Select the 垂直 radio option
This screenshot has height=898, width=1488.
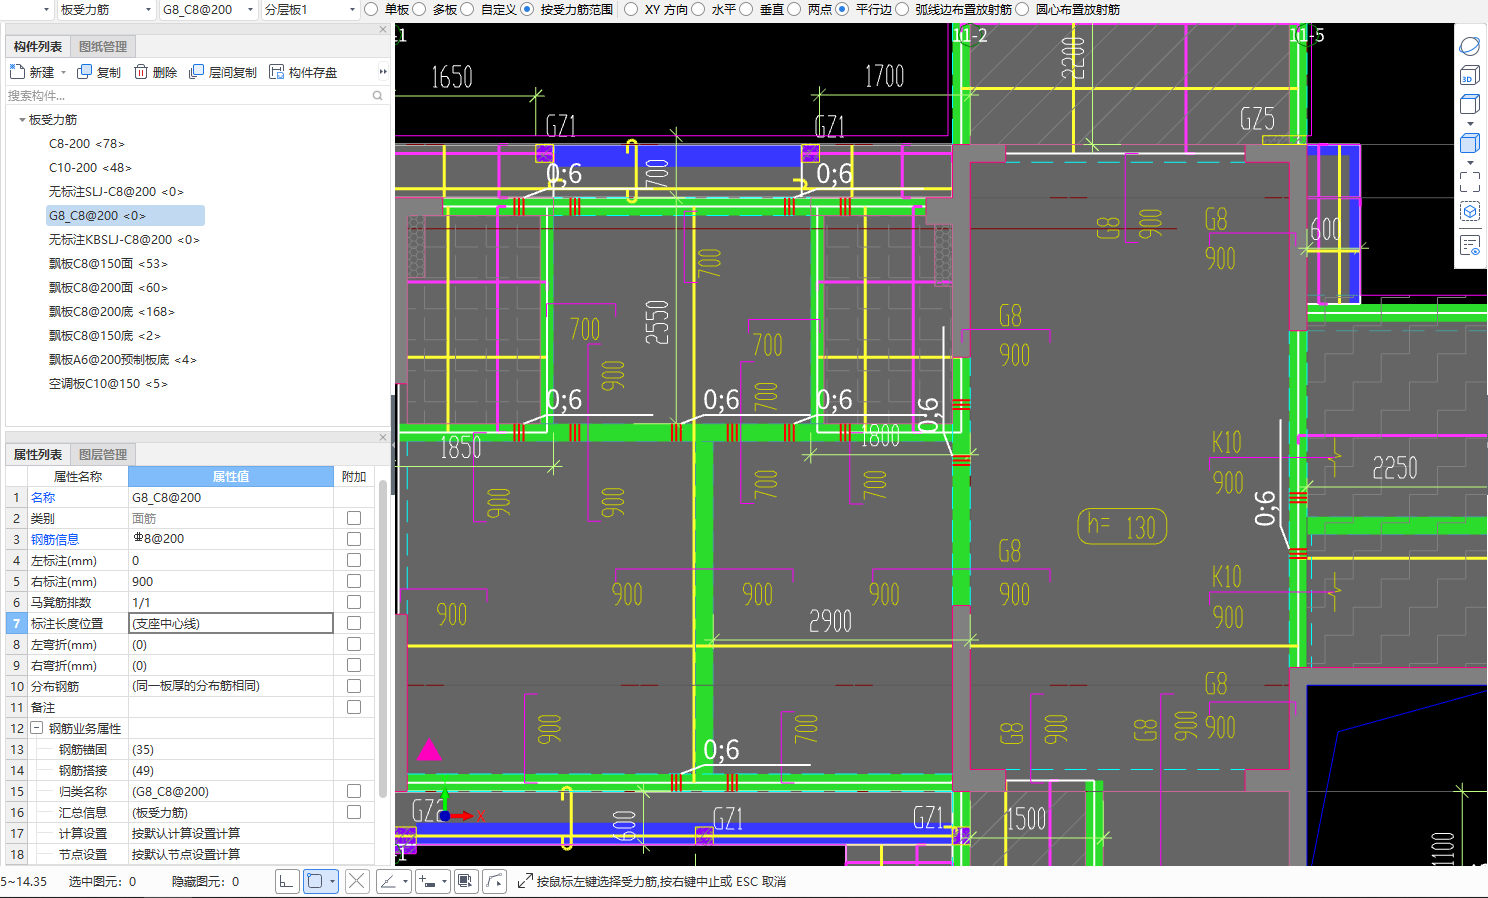pos(746,9)
